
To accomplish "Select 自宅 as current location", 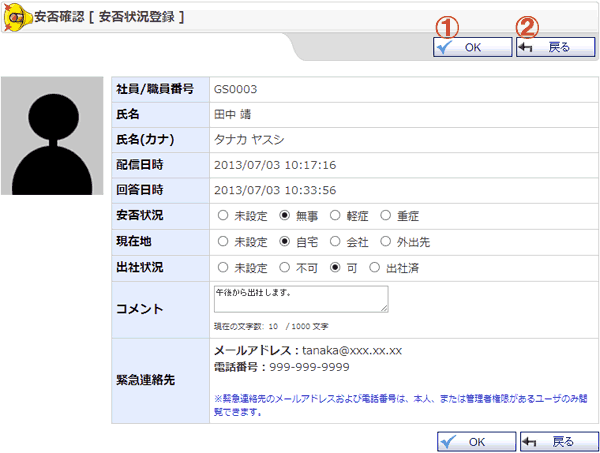I will pyautogui.click(x=284, y=241).
